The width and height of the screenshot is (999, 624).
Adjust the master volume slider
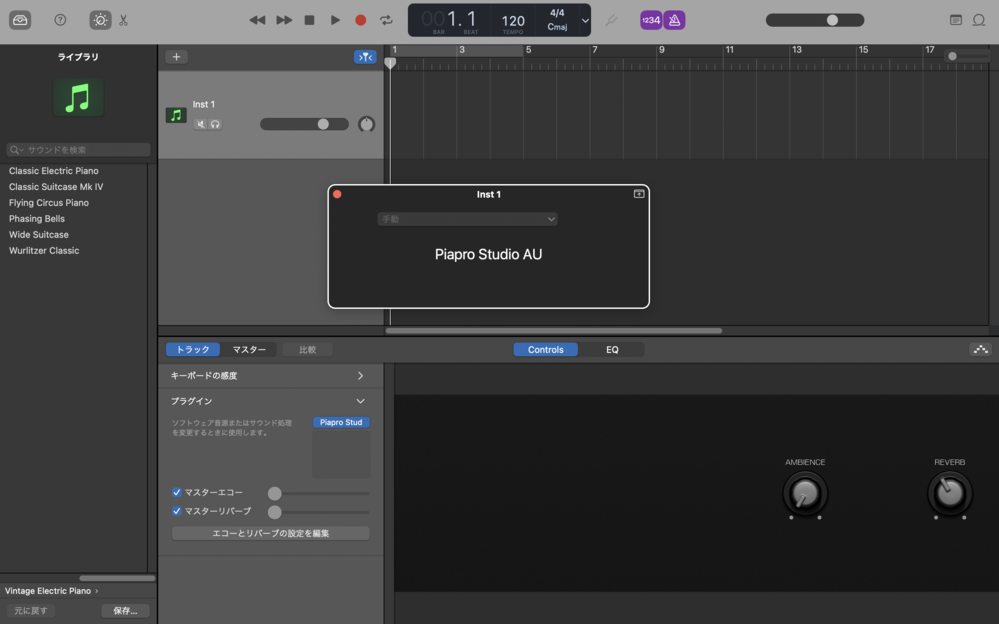point(815,20)
